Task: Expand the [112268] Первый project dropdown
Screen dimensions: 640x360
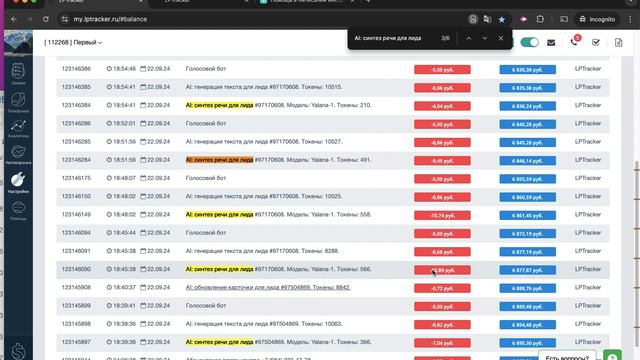Action: coord(73,42)
